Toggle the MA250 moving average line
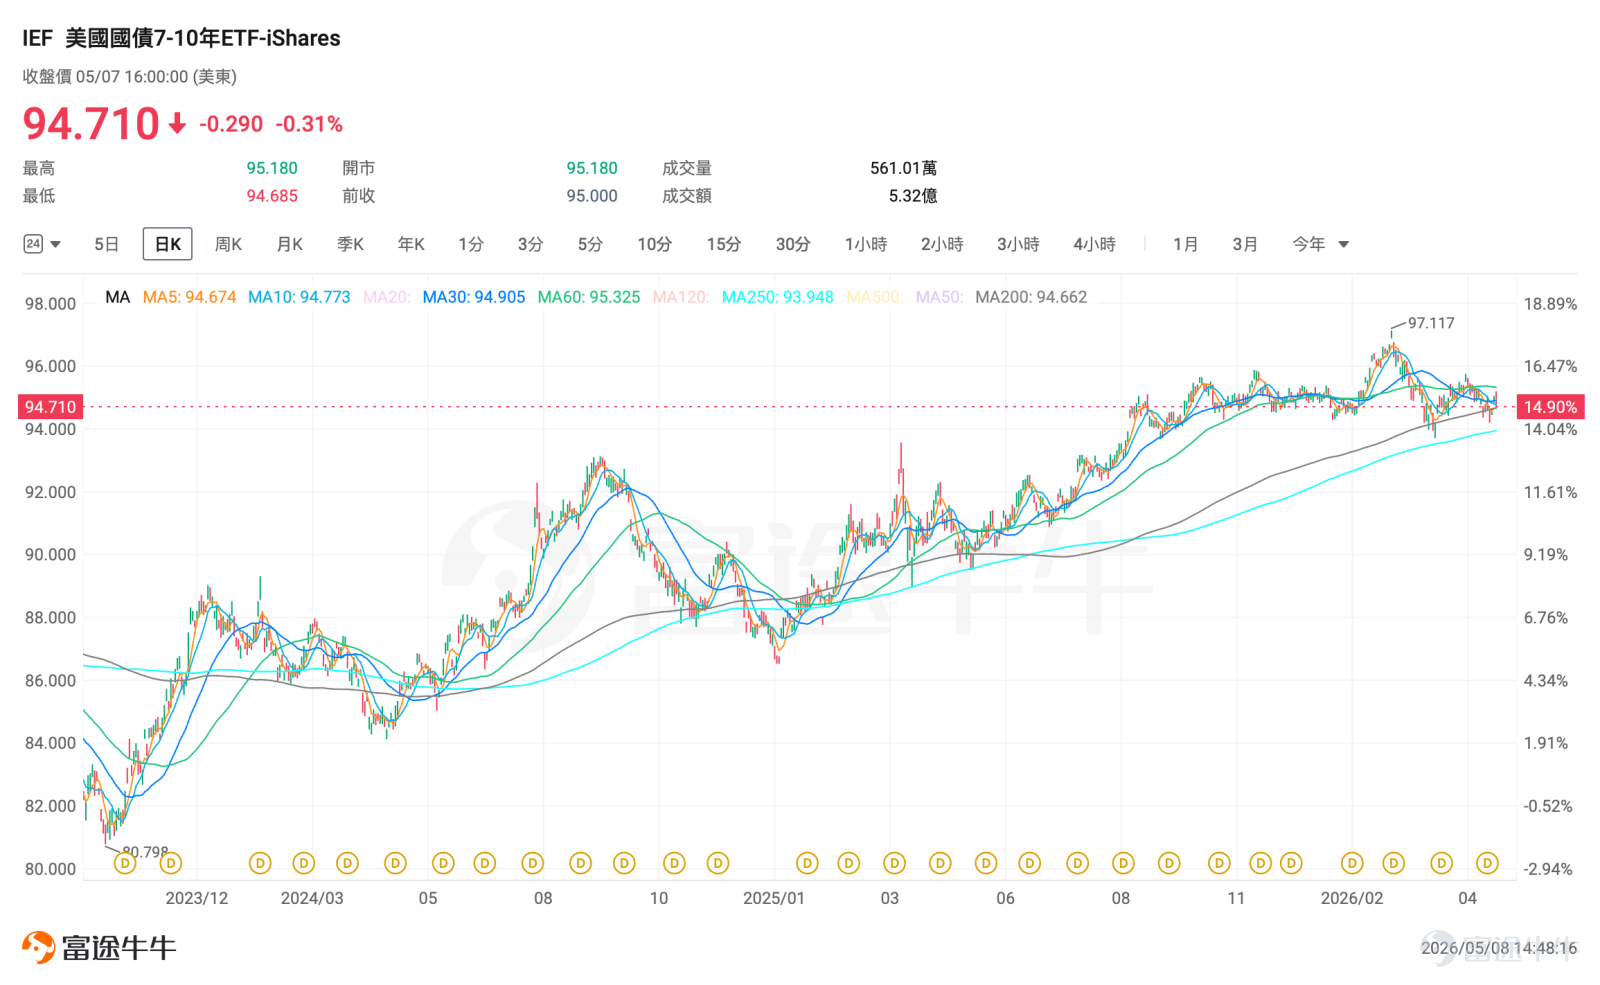Image resolution: width=1600 pixels, height=985 pixels. pyautogui.click(x=778, y=297)
